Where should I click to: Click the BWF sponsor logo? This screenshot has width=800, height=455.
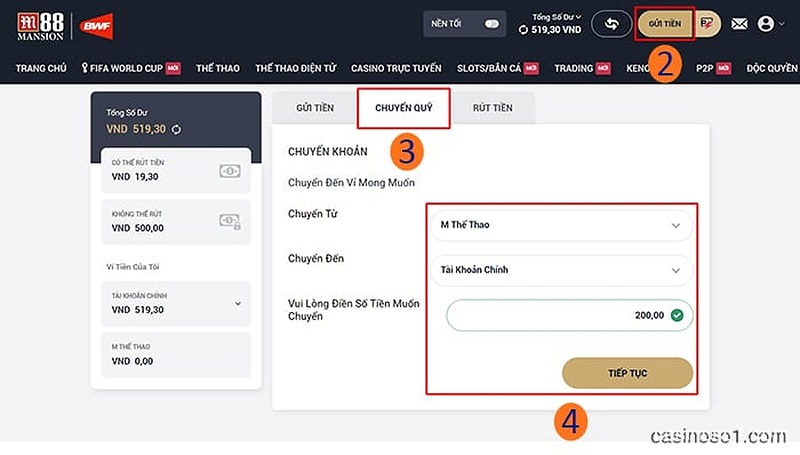click(96, 24)
